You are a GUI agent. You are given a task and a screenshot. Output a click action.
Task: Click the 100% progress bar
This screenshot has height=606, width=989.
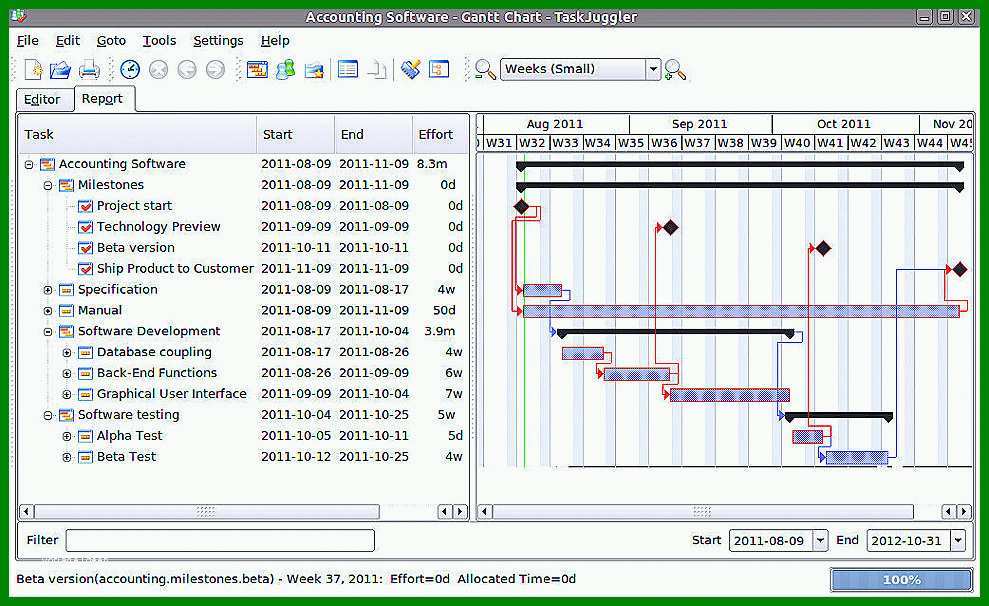(x=901, y=580)
